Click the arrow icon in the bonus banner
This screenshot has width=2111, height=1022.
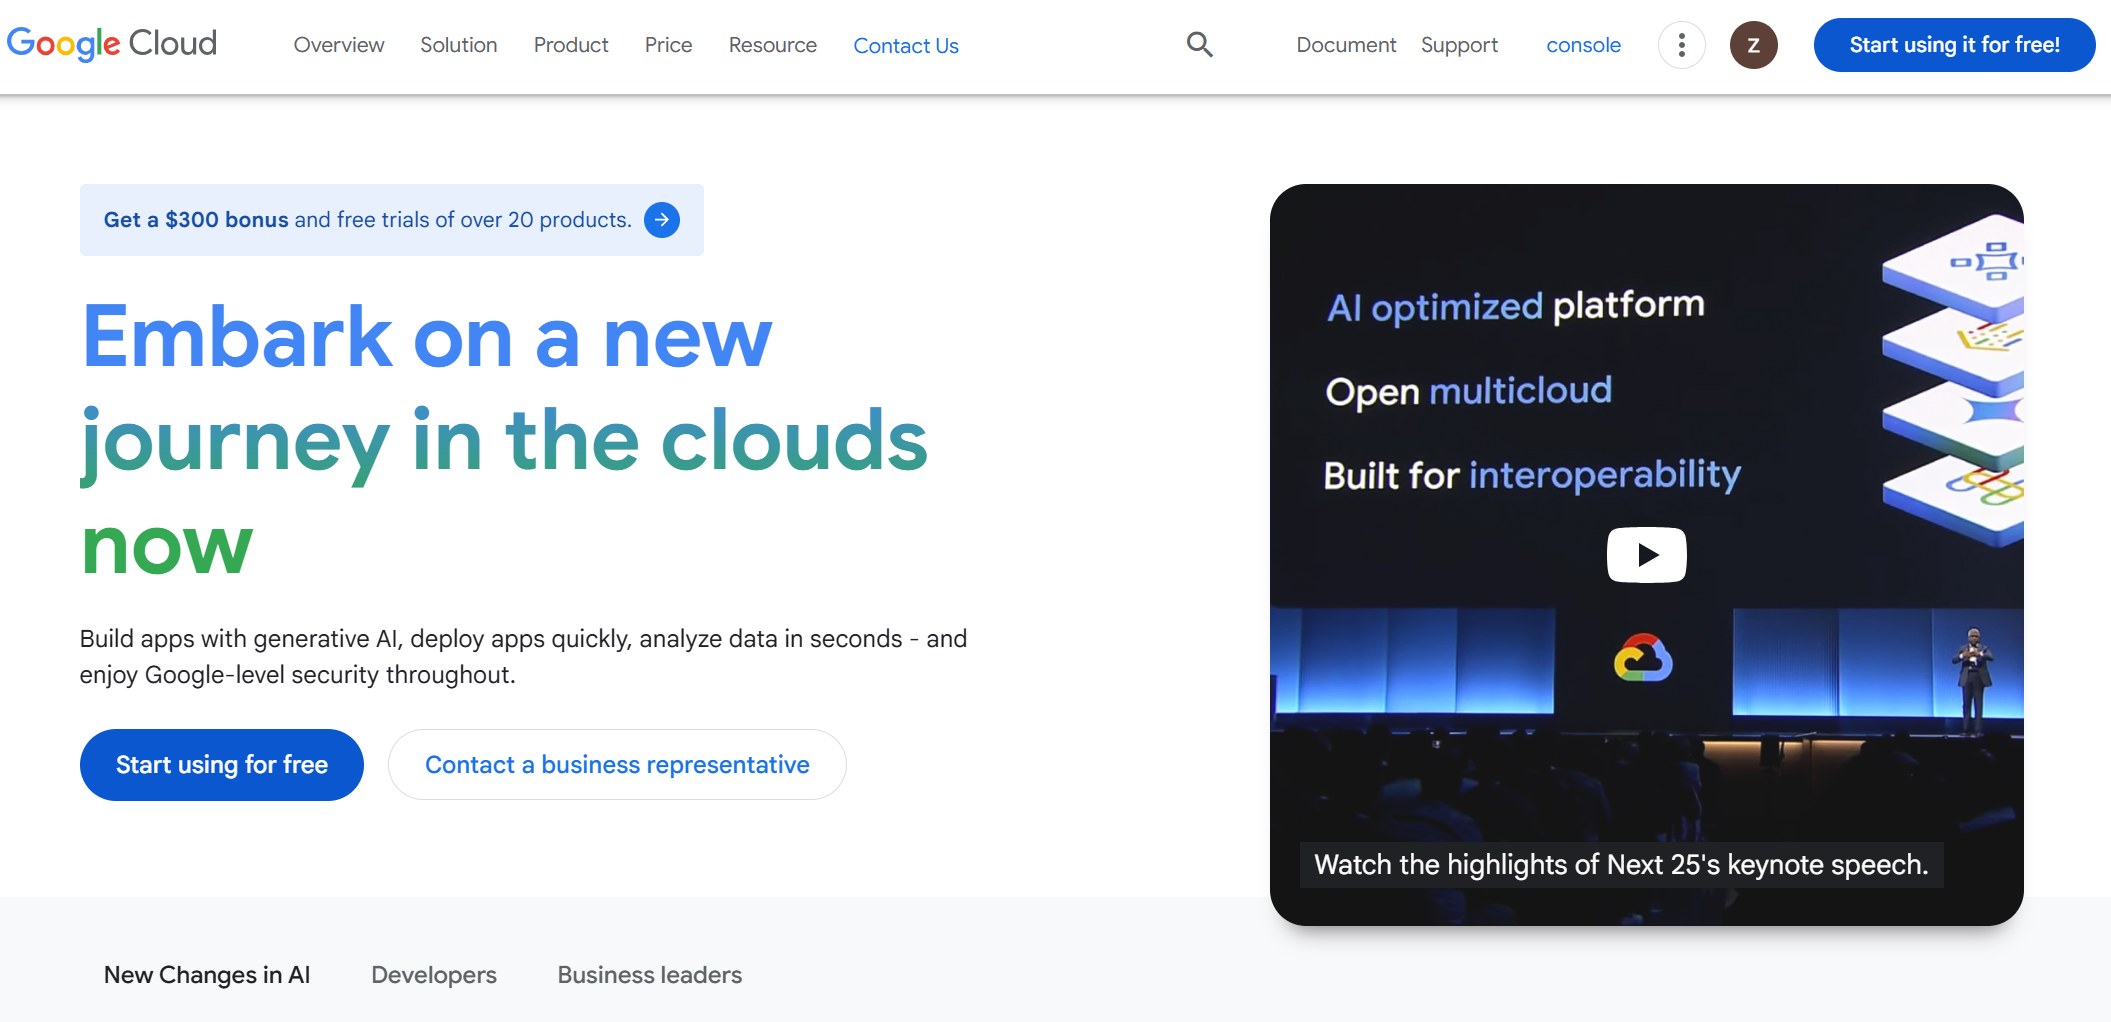tap(662, 219)
